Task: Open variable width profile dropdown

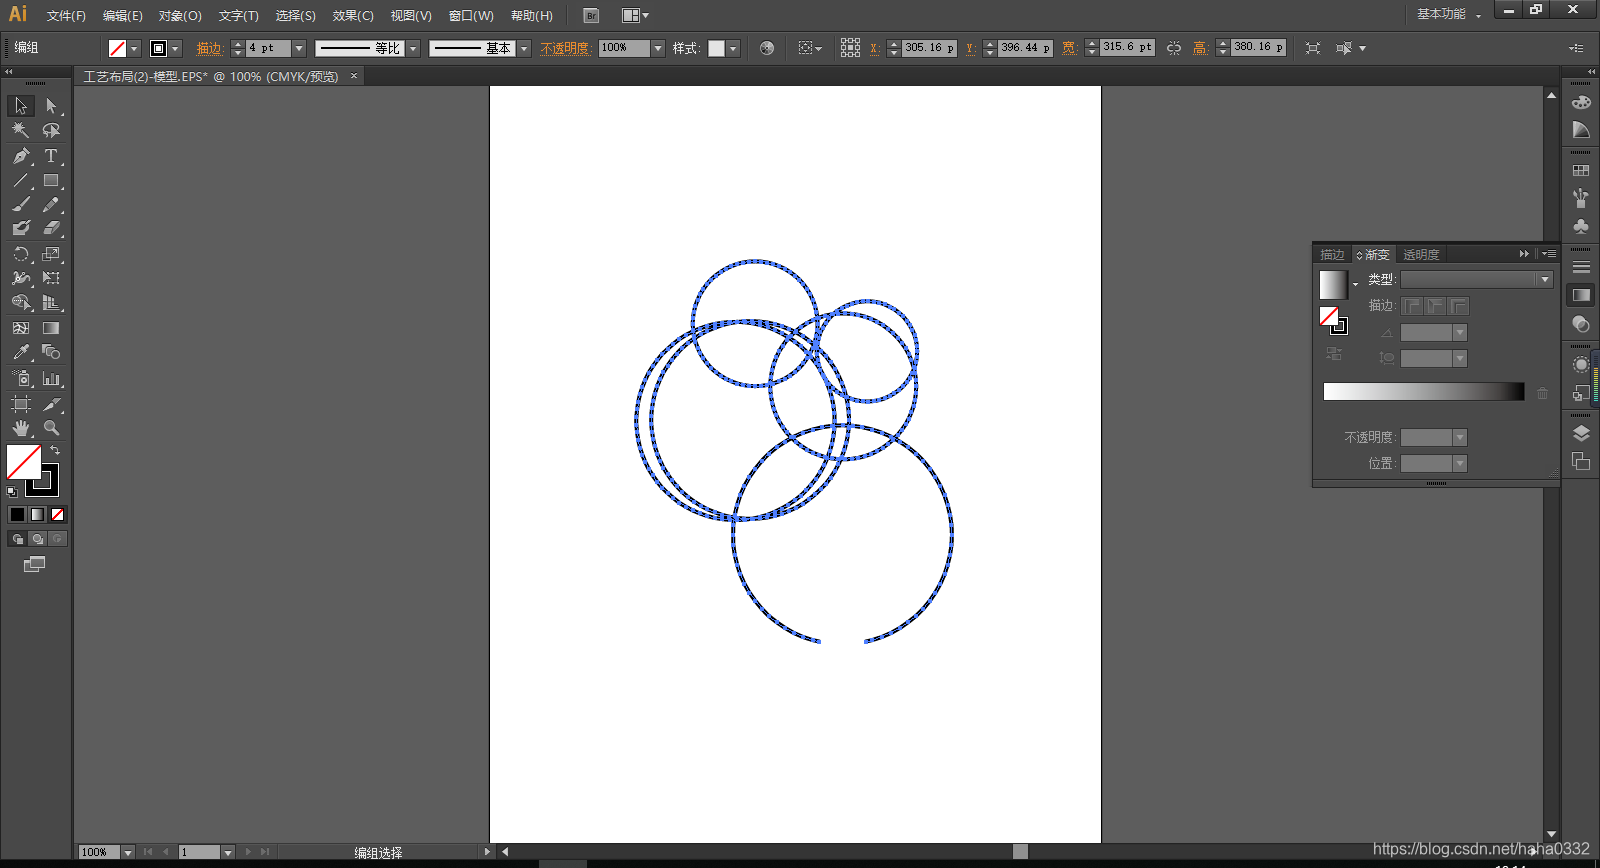Action: click(413, 48)
